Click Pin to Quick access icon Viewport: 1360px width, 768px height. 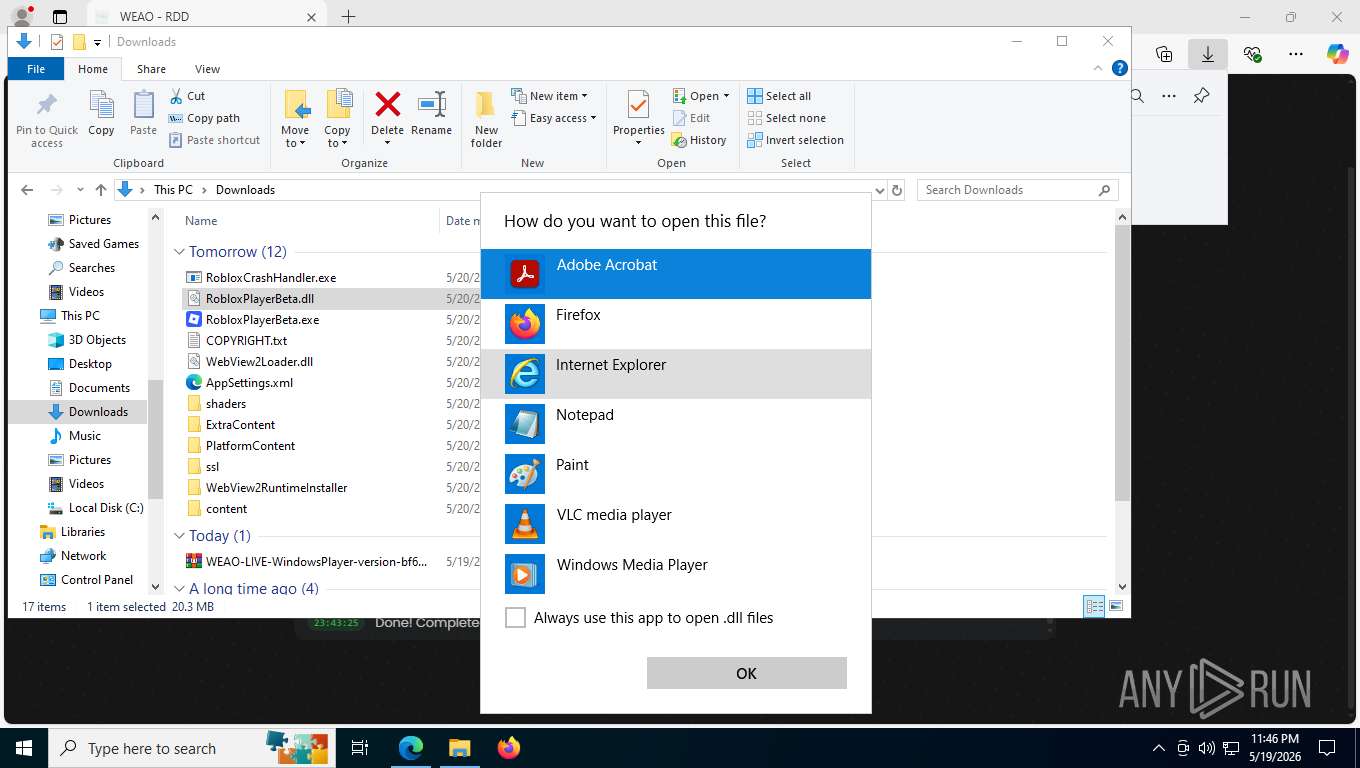pyautogui.click(x=46, y=120)
